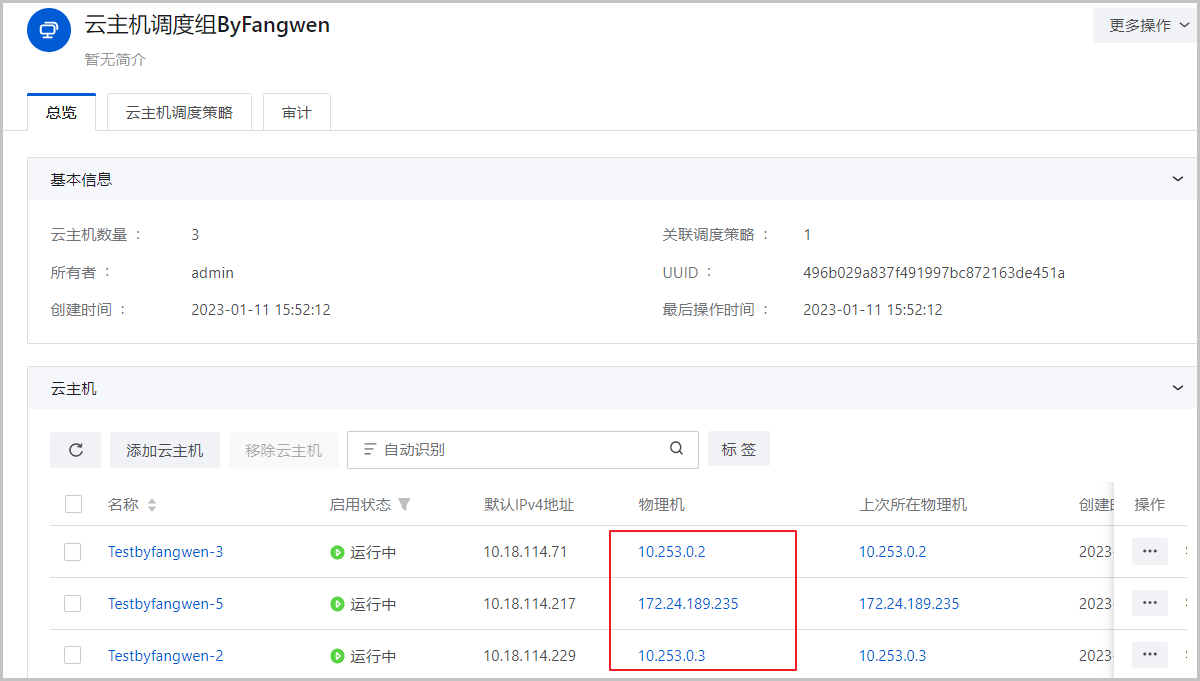Image resolution: width=1200 pixels, height=681 pixels.
Task: Switch to the 审计 tab
Action: pyautogui.click(x=296, y=113)
